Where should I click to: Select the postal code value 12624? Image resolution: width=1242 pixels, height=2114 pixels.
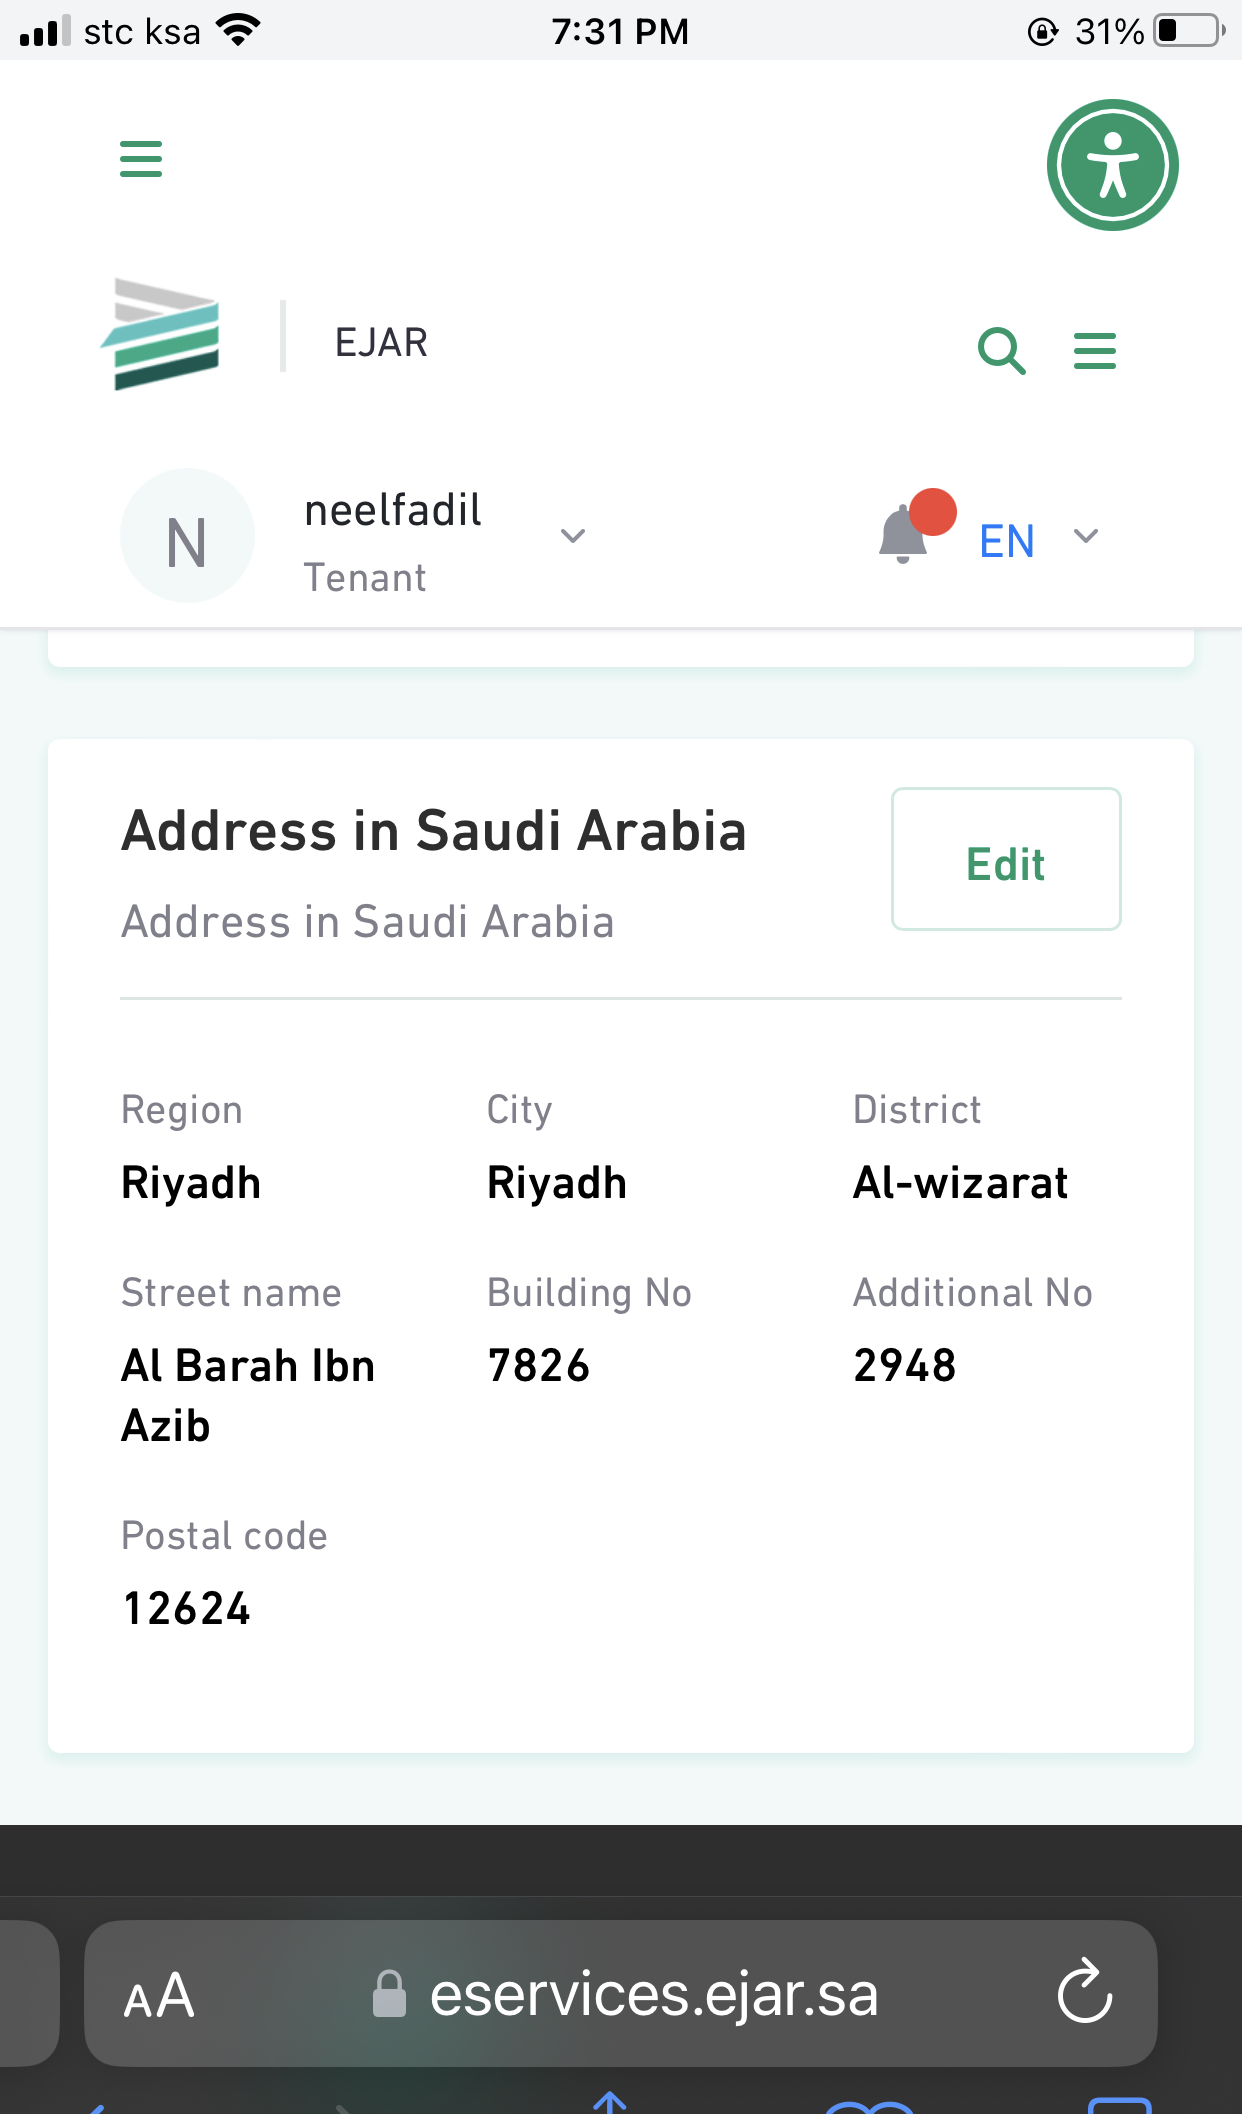tap(187, 1609)
